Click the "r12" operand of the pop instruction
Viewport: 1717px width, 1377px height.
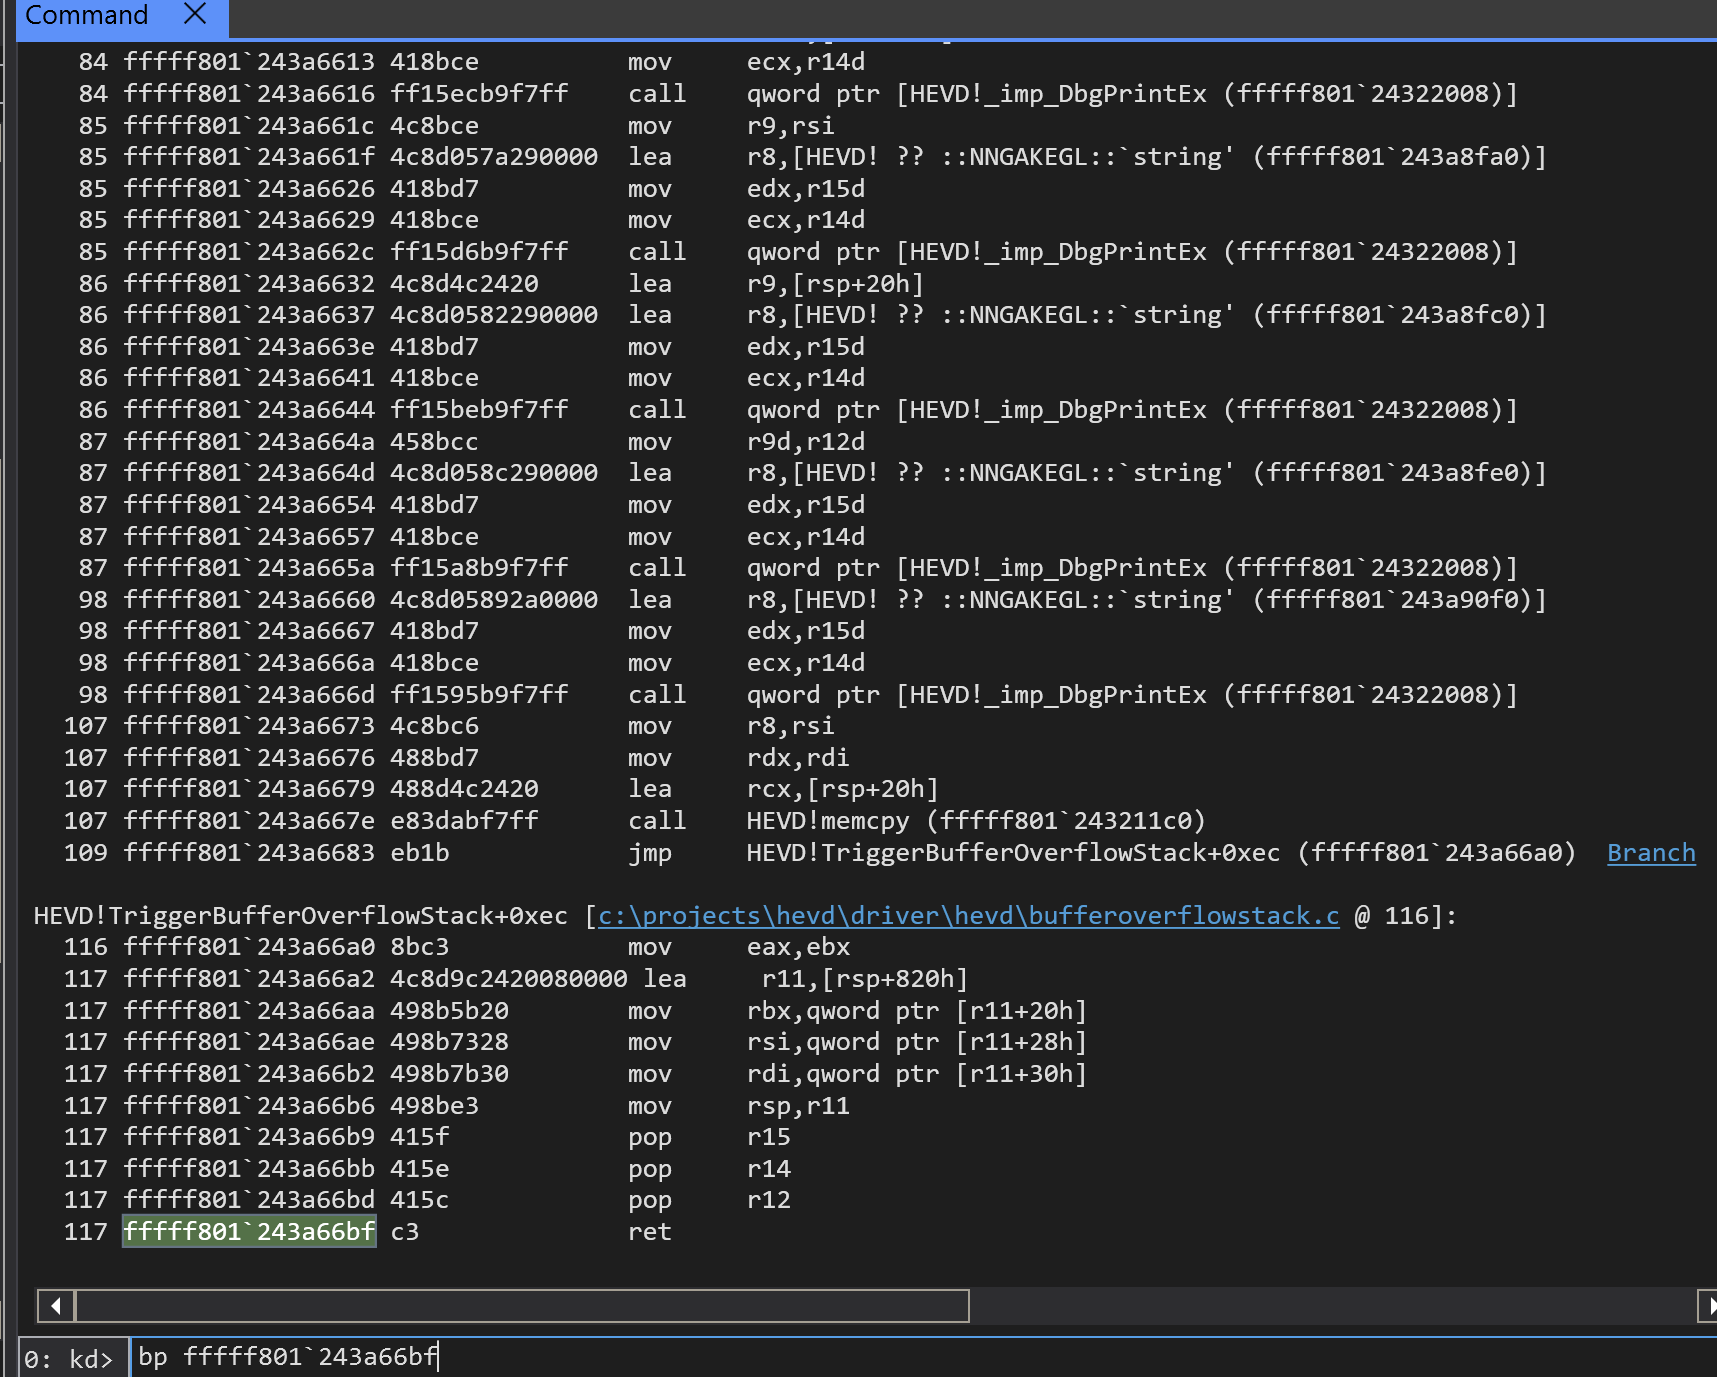coord(768,1200)
